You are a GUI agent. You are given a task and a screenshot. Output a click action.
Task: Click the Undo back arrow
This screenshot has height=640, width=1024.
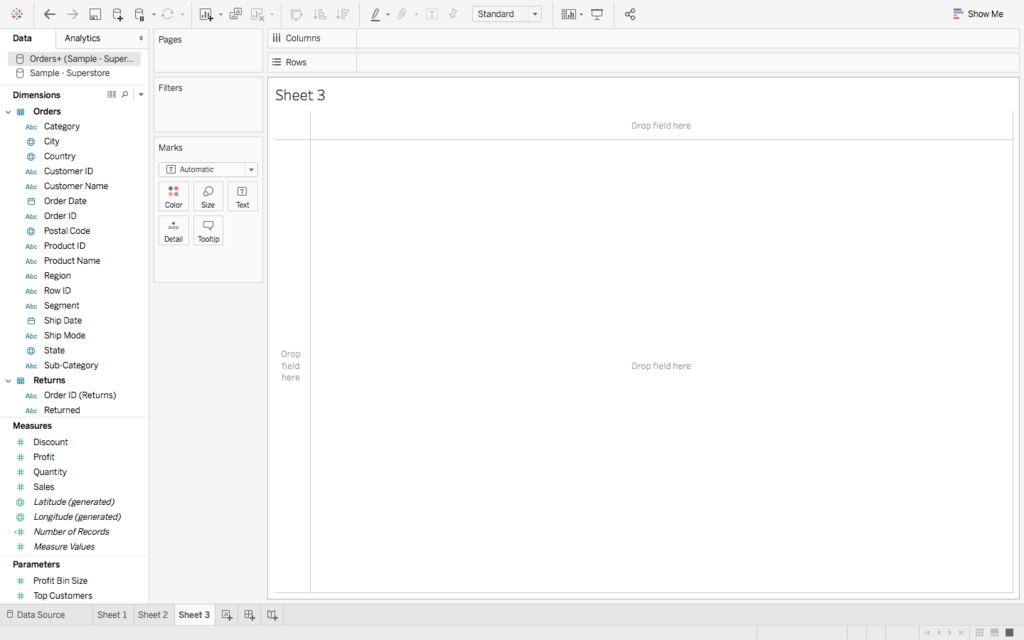click(x=50, y=14)
